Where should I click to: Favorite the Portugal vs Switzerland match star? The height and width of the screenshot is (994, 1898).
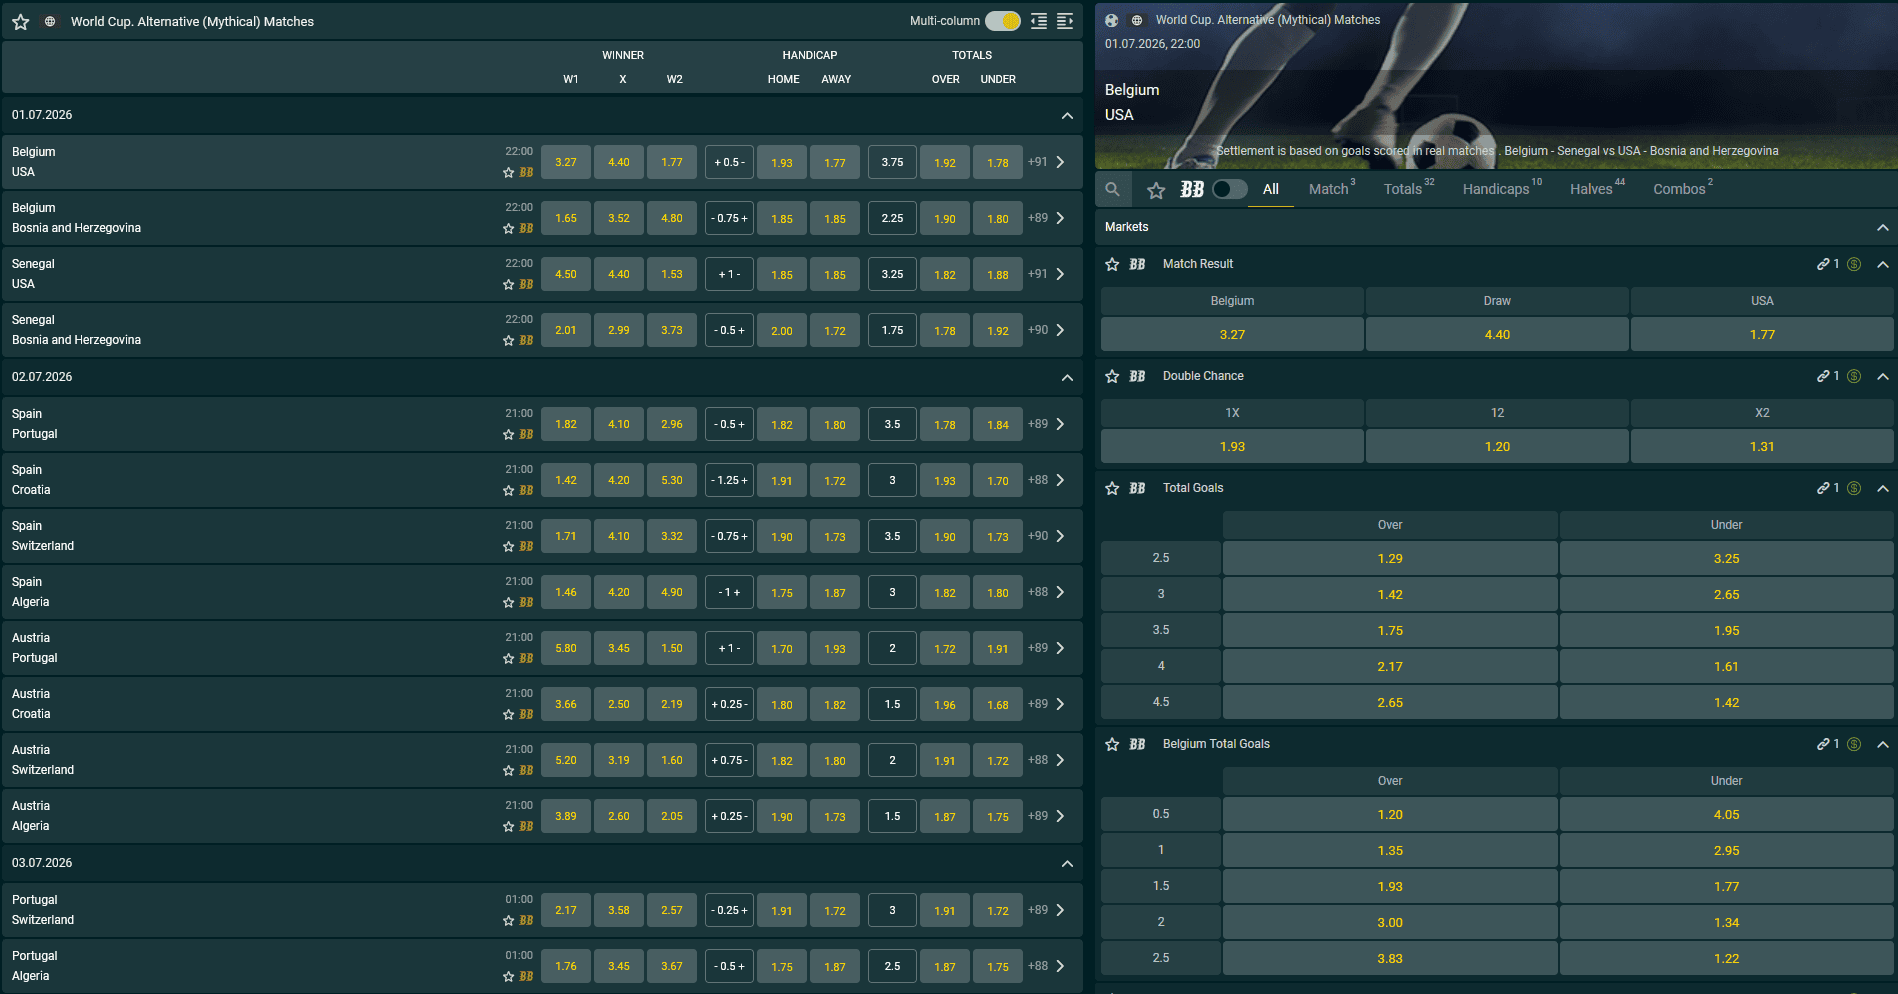(x=508, y=921)
